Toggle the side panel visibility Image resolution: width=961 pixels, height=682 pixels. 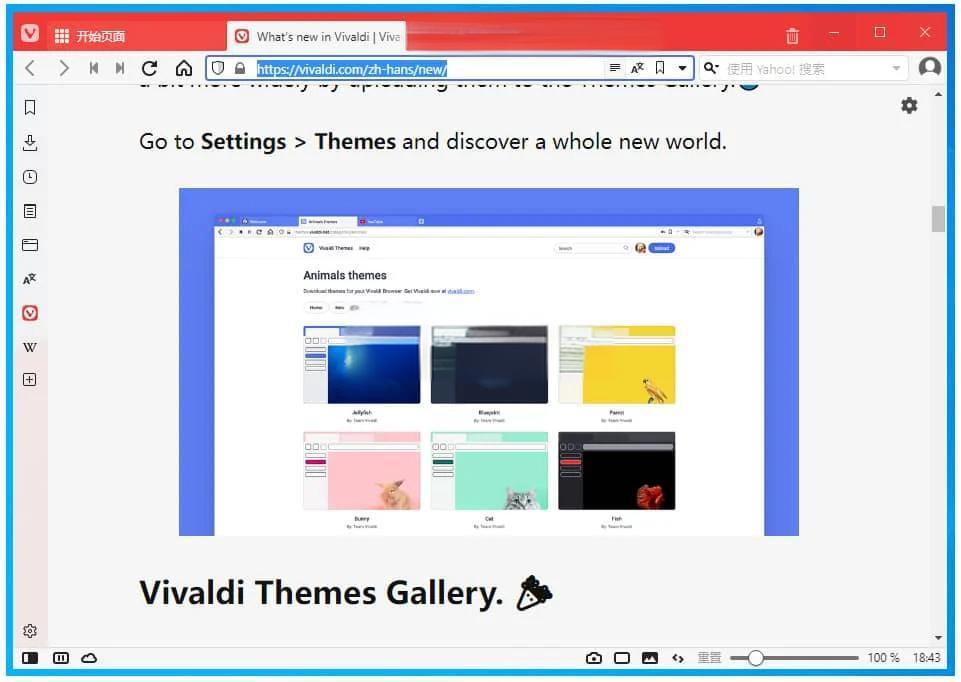click(30, 657)
